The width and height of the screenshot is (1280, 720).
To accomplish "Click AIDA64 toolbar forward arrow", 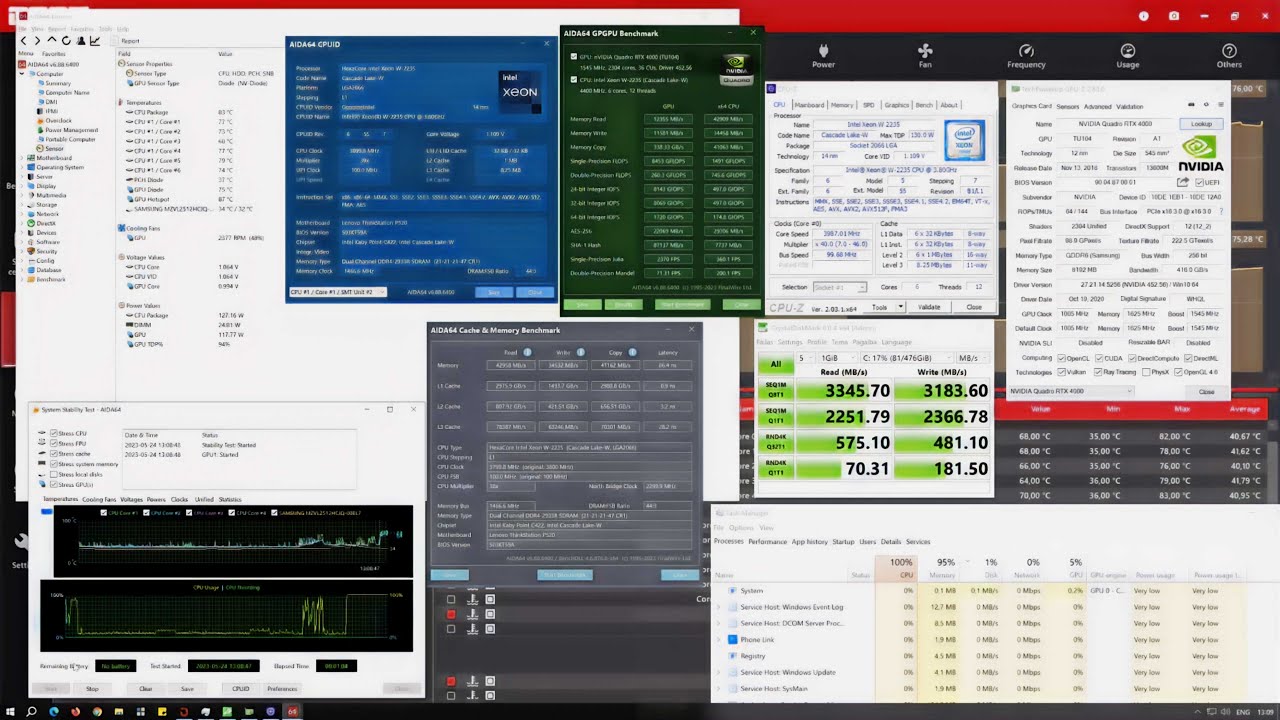I will tap(37, 41).
